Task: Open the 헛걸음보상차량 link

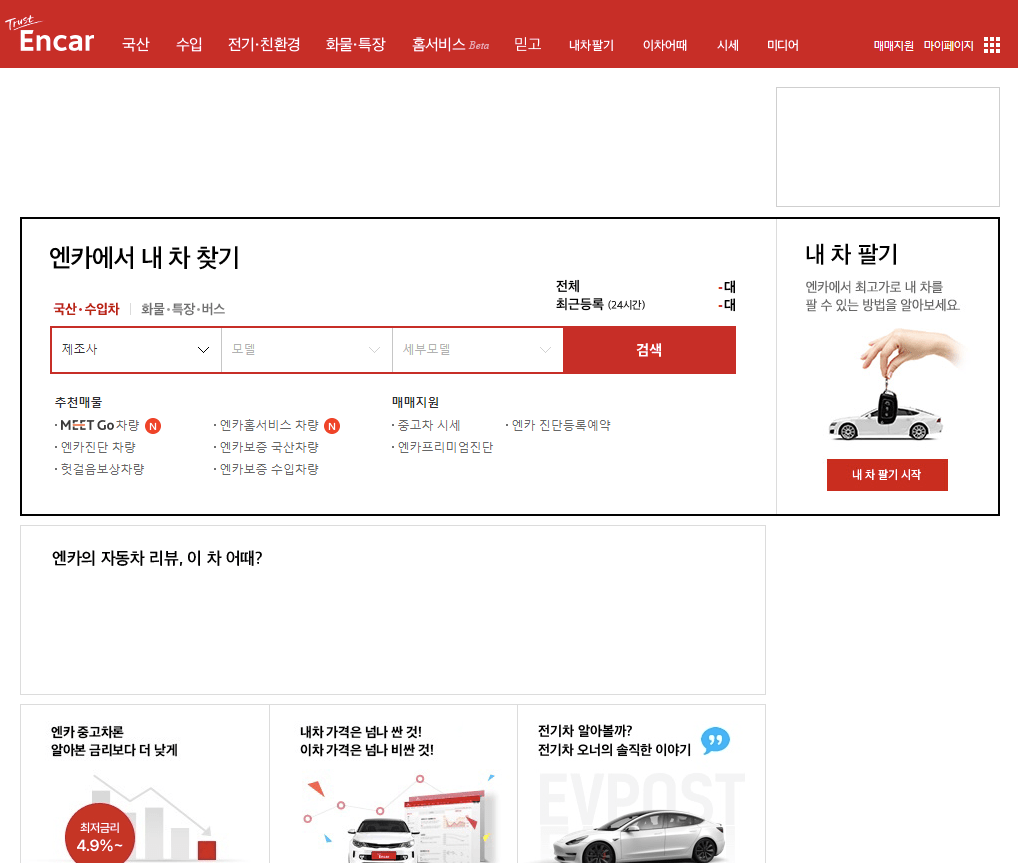Action: pos(103,469)
